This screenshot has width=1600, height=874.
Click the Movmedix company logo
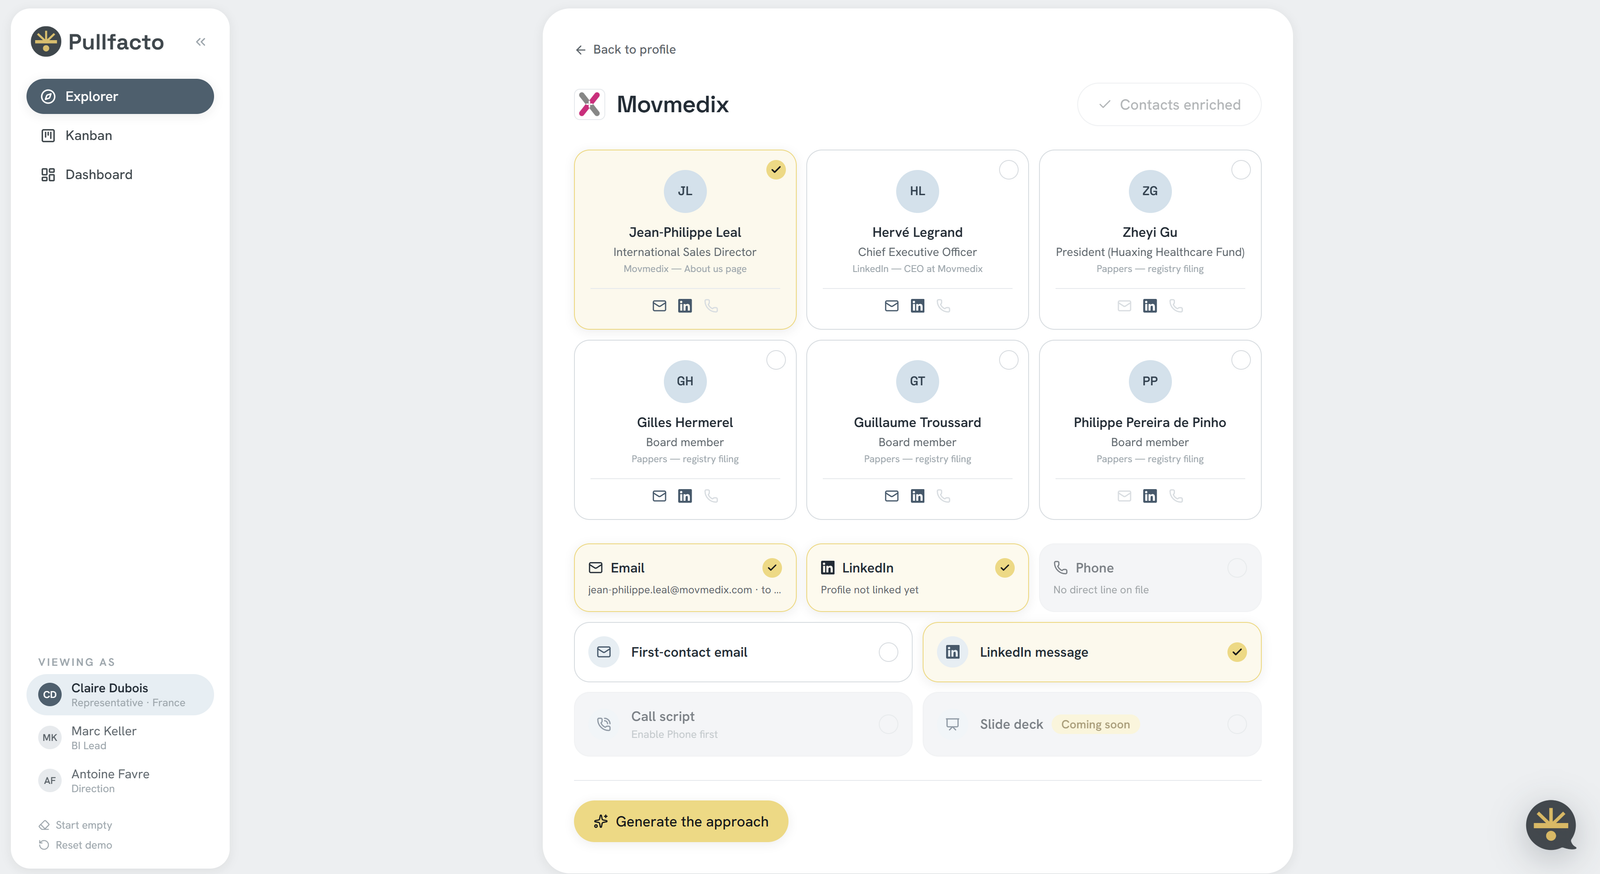590,104
